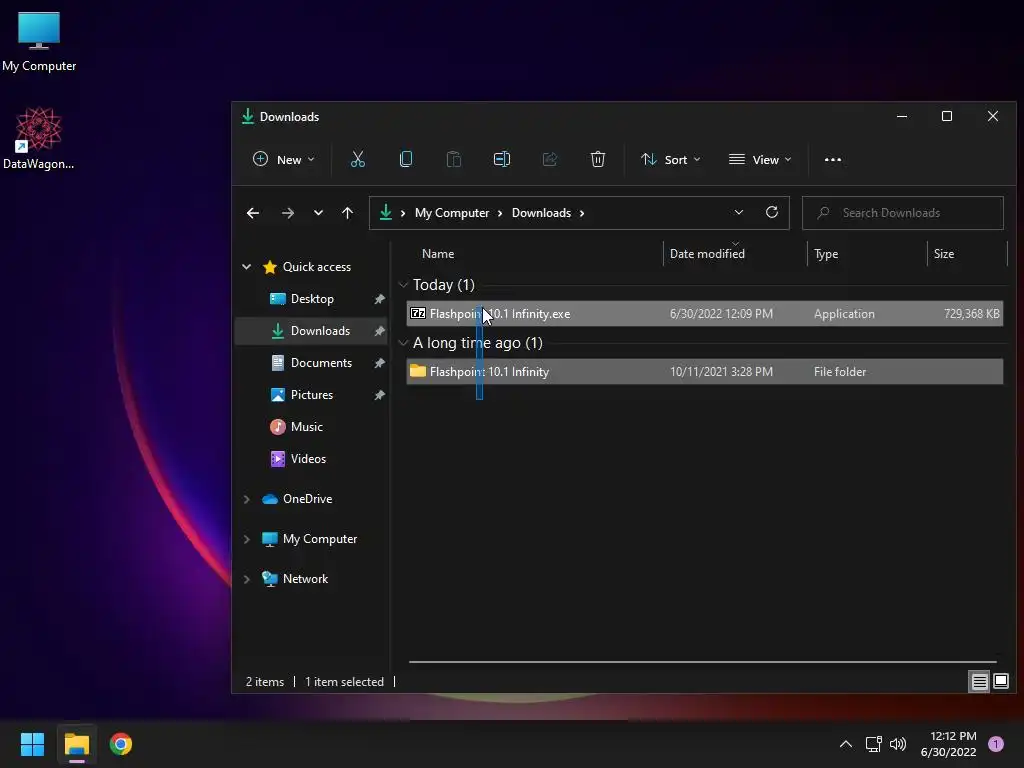
Task: Open the Sort options dropdown
Action: [671, 159]
